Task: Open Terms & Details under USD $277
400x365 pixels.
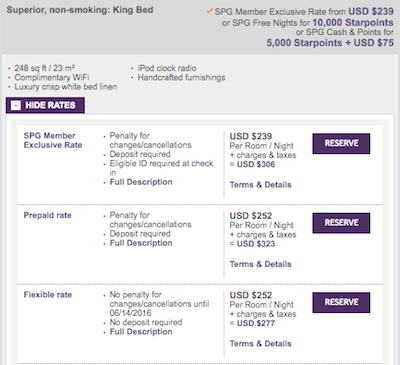Action: point(260,343)
